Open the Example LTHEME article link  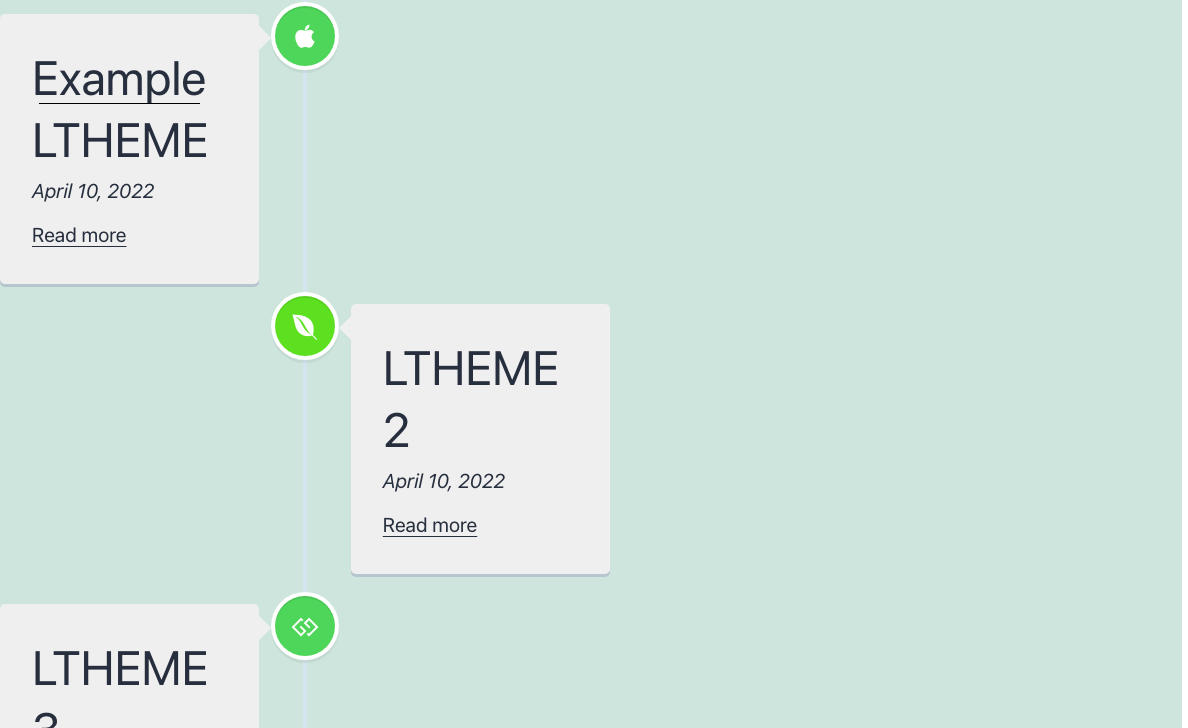coord(118,80)
